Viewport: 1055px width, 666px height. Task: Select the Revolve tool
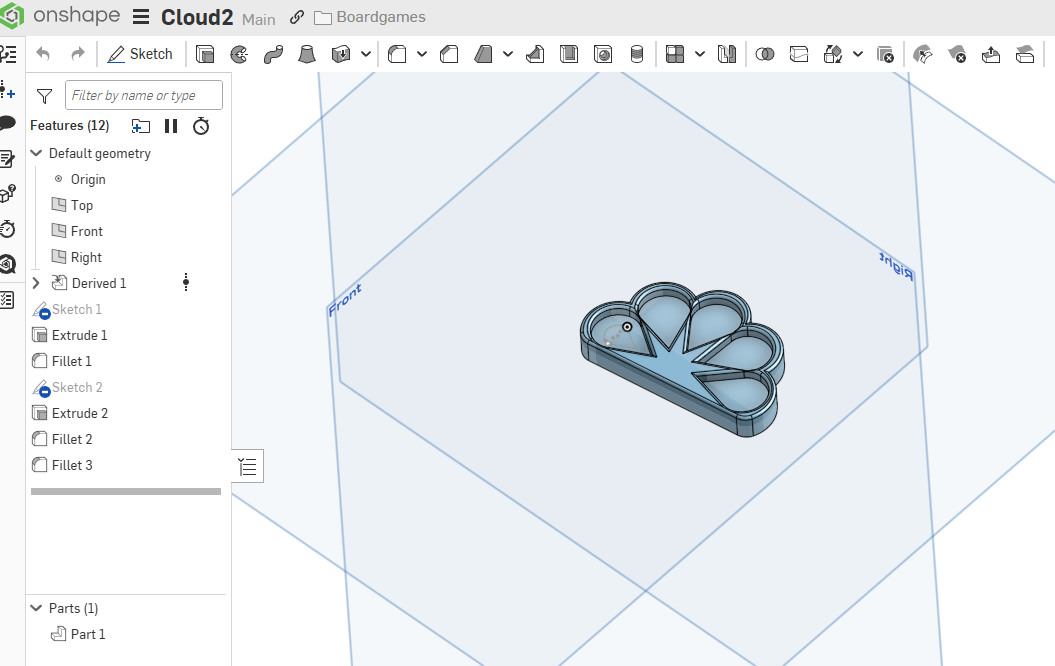tap(239, 54)
